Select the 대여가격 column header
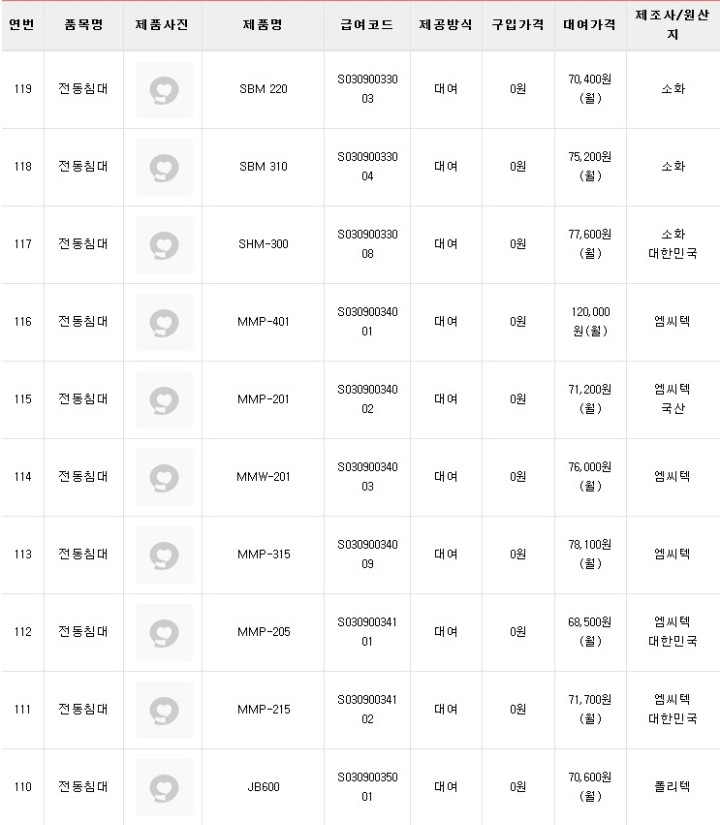Screen dimensions: 720x825 [590, 25]
